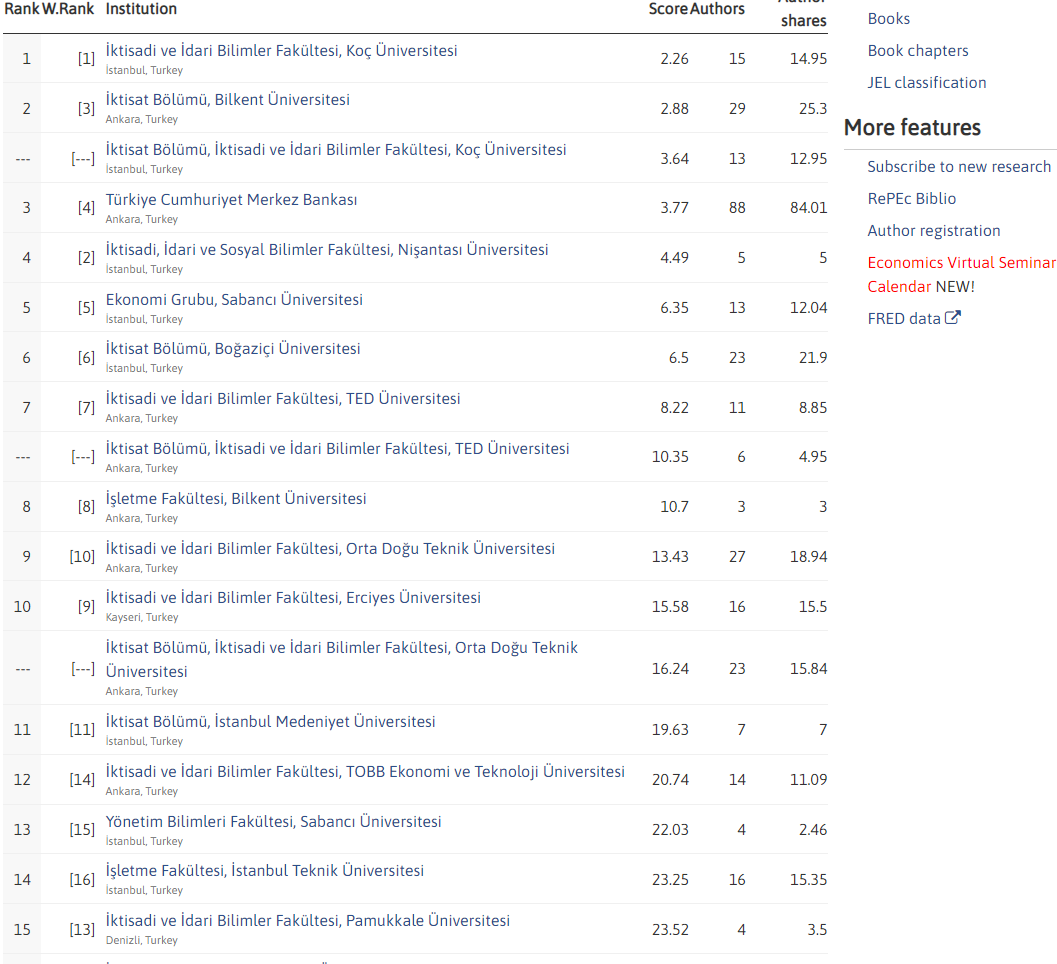The image size is (1057, 964).
Task: Click the Kayseri, Turkey location text
Action: click(x=142, y=617)
